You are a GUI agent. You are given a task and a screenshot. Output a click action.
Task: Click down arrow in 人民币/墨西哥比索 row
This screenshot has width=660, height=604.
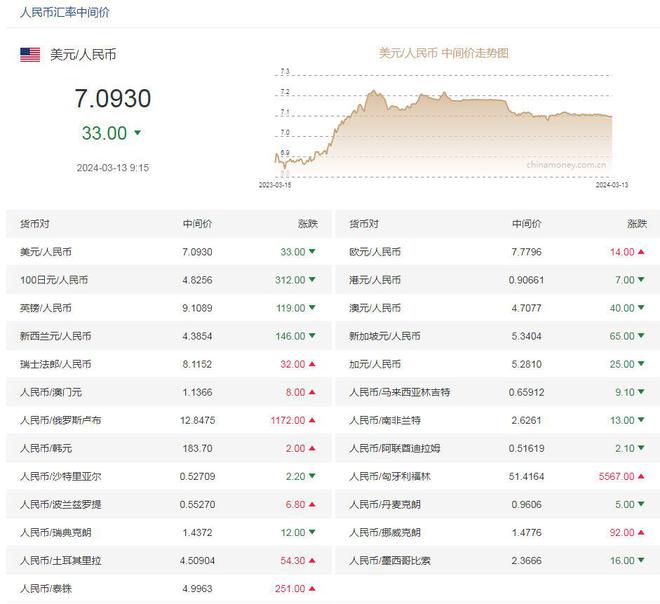tap(641, 560)
